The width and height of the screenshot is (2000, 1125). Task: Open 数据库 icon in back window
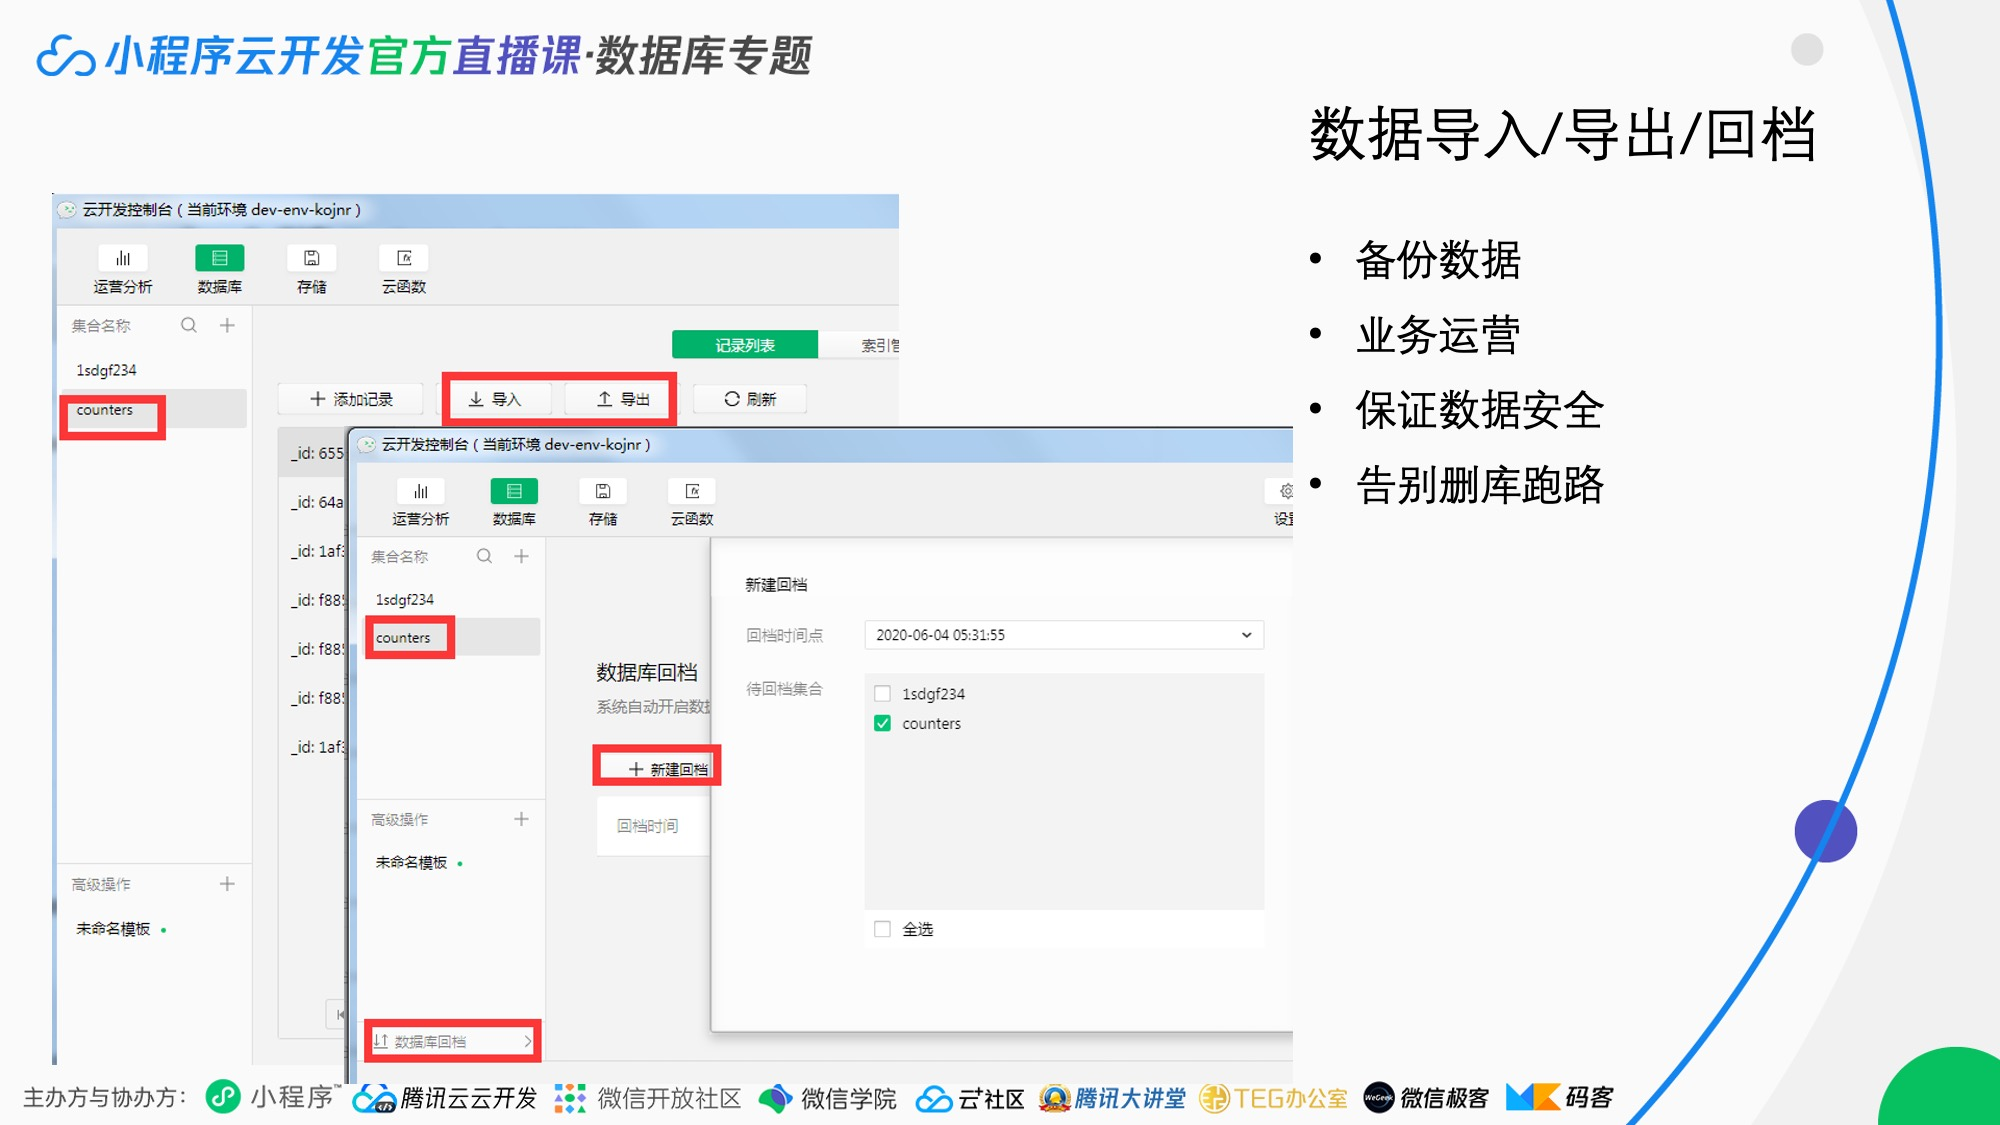[x=219, y=259]
